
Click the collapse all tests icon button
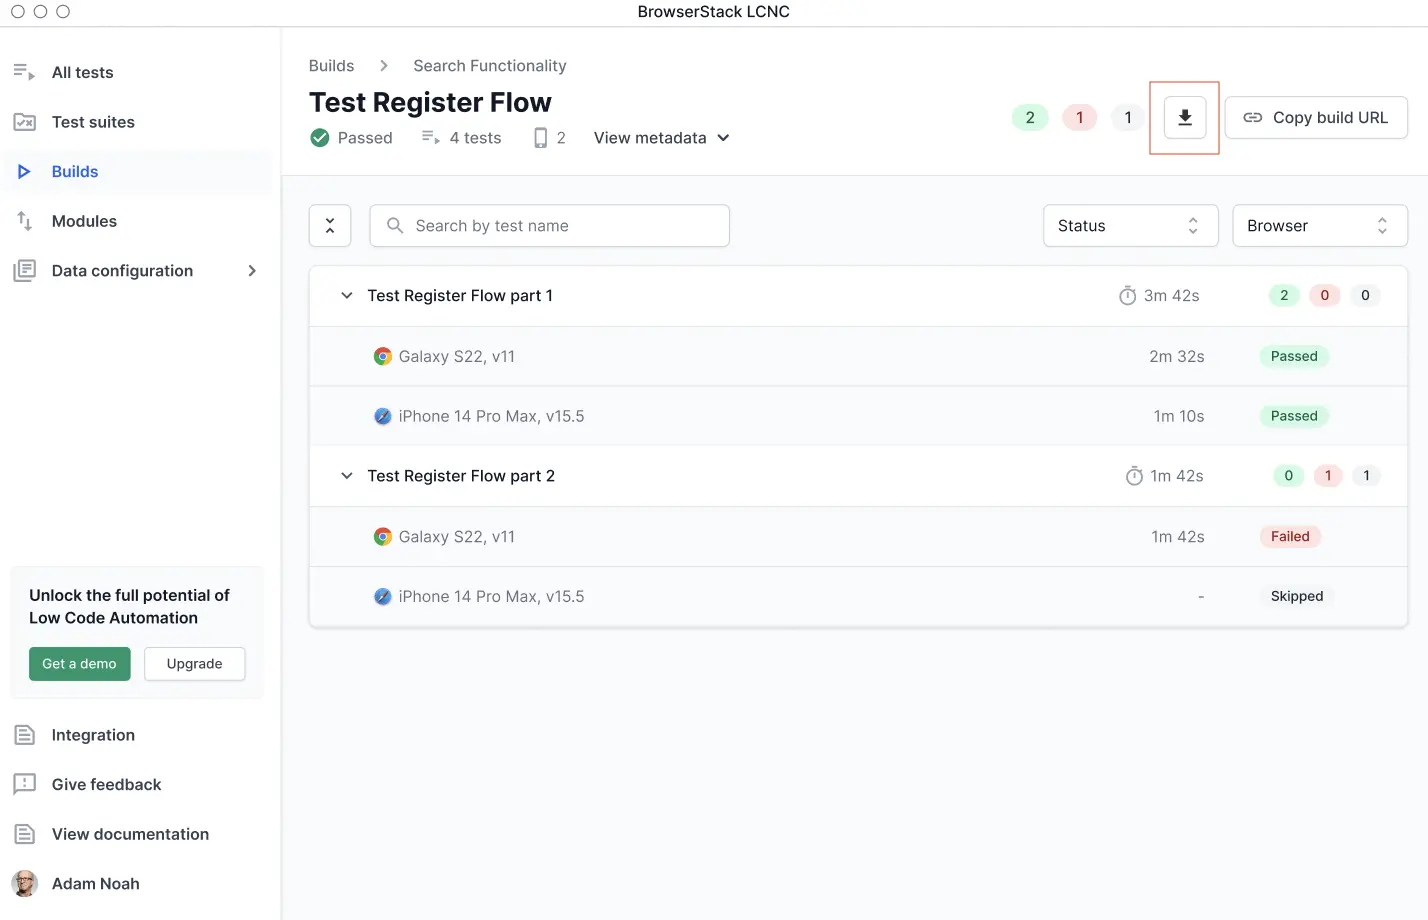tap(330, 226)
